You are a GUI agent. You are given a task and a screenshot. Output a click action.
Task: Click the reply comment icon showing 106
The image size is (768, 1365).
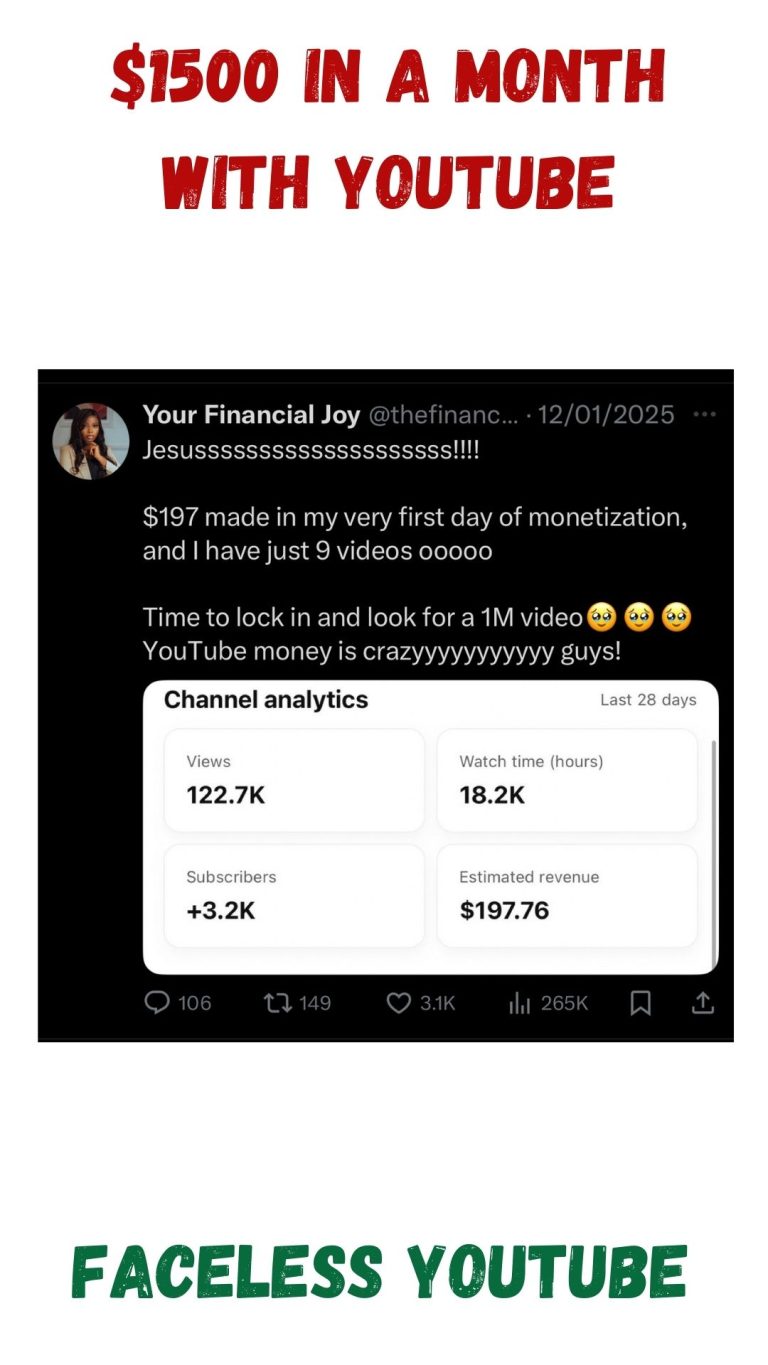[157, 1002]
